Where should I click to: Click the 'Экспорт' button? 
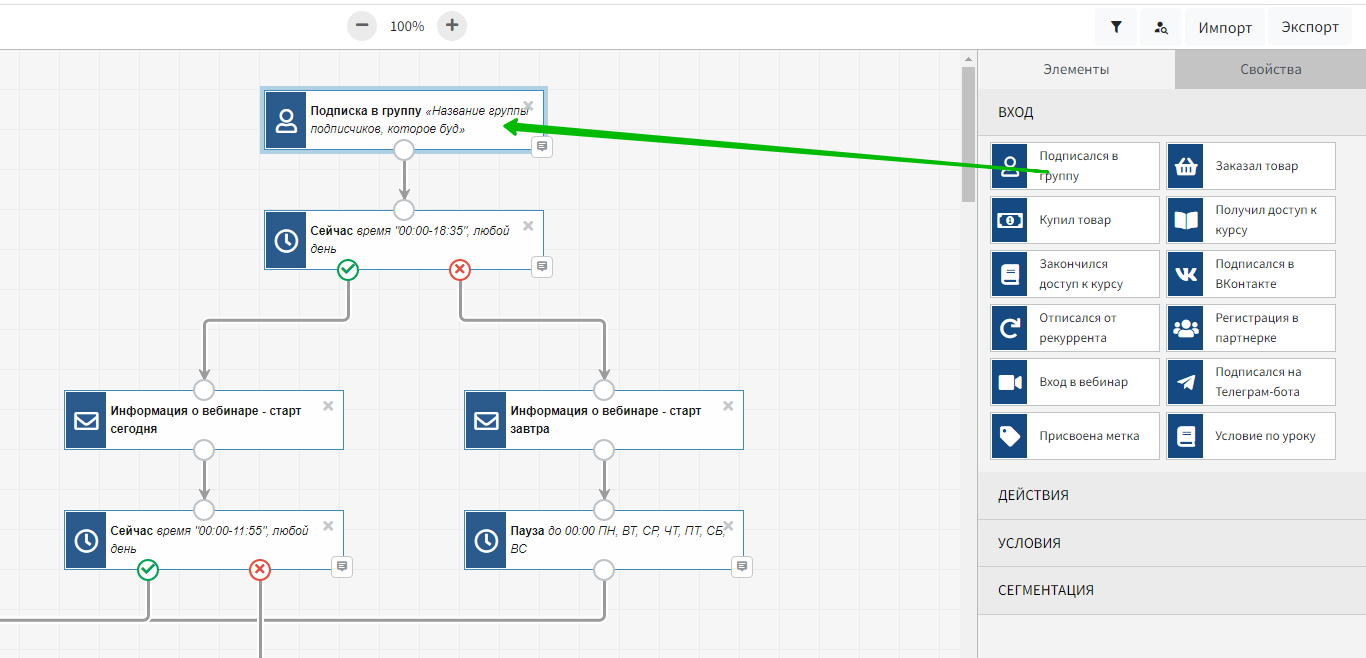1309,27
